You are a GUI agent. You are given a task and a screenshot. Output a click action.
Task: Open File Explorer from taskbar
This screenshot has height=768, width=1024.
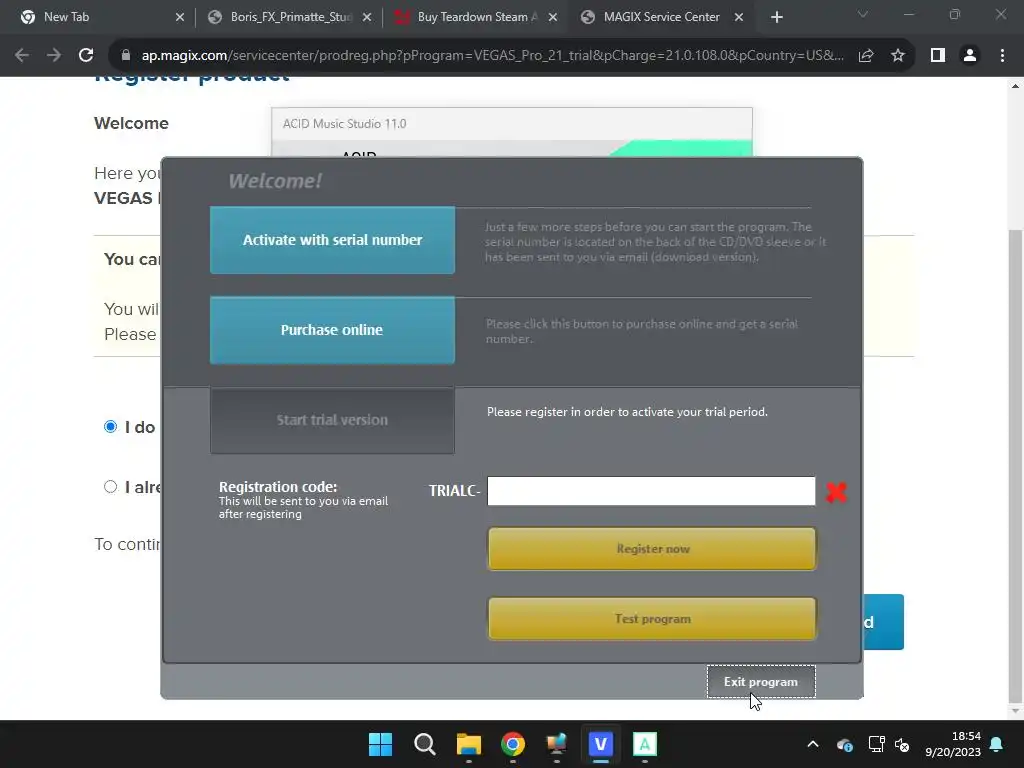(x=469, y=744)
